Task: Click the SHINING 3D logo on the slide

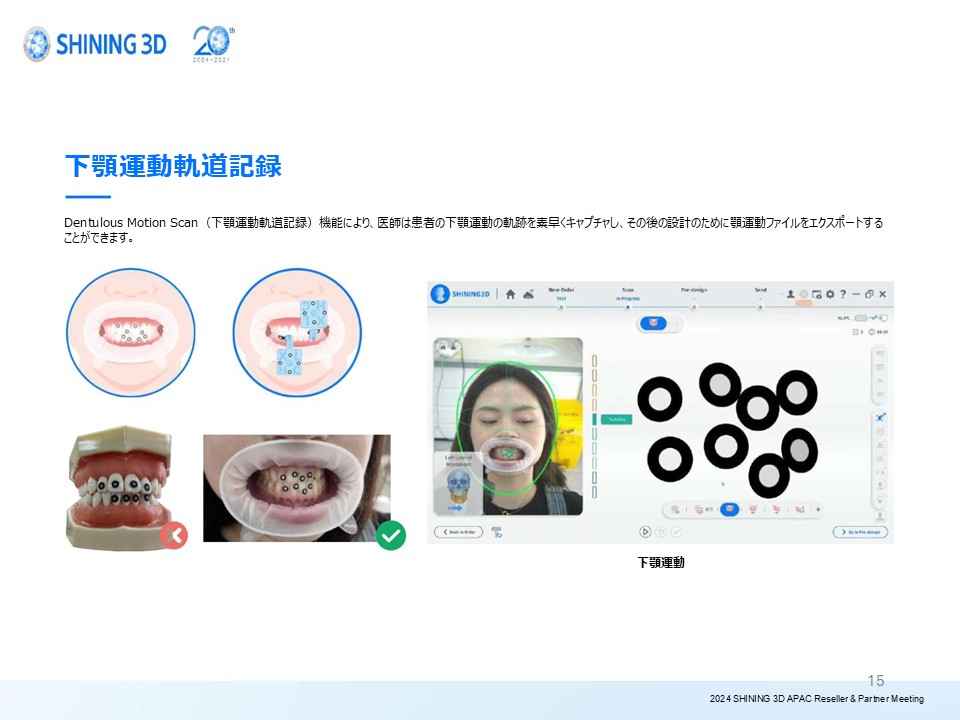Action: 95,44
